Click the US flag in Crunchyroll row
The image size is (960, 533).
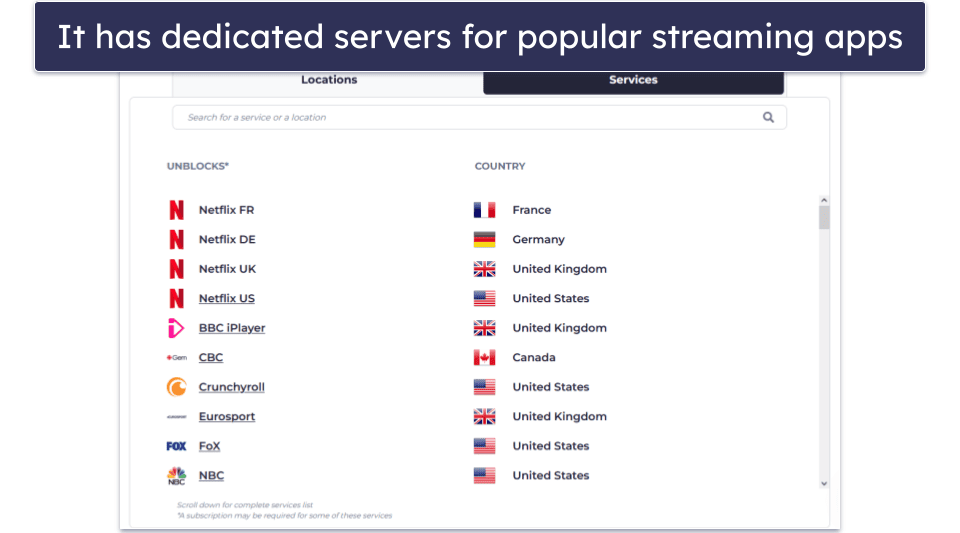(484, 387)
